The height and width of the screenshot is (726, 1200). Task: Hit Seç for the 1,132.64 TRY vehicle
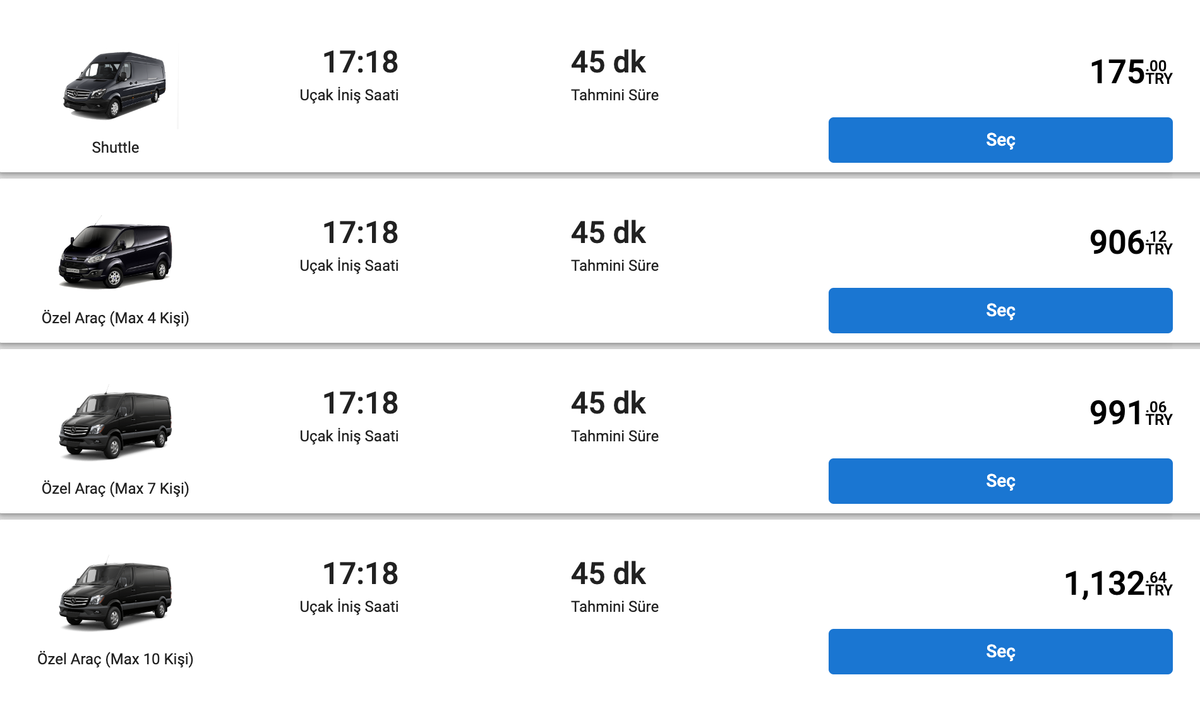click(1000, 651)
